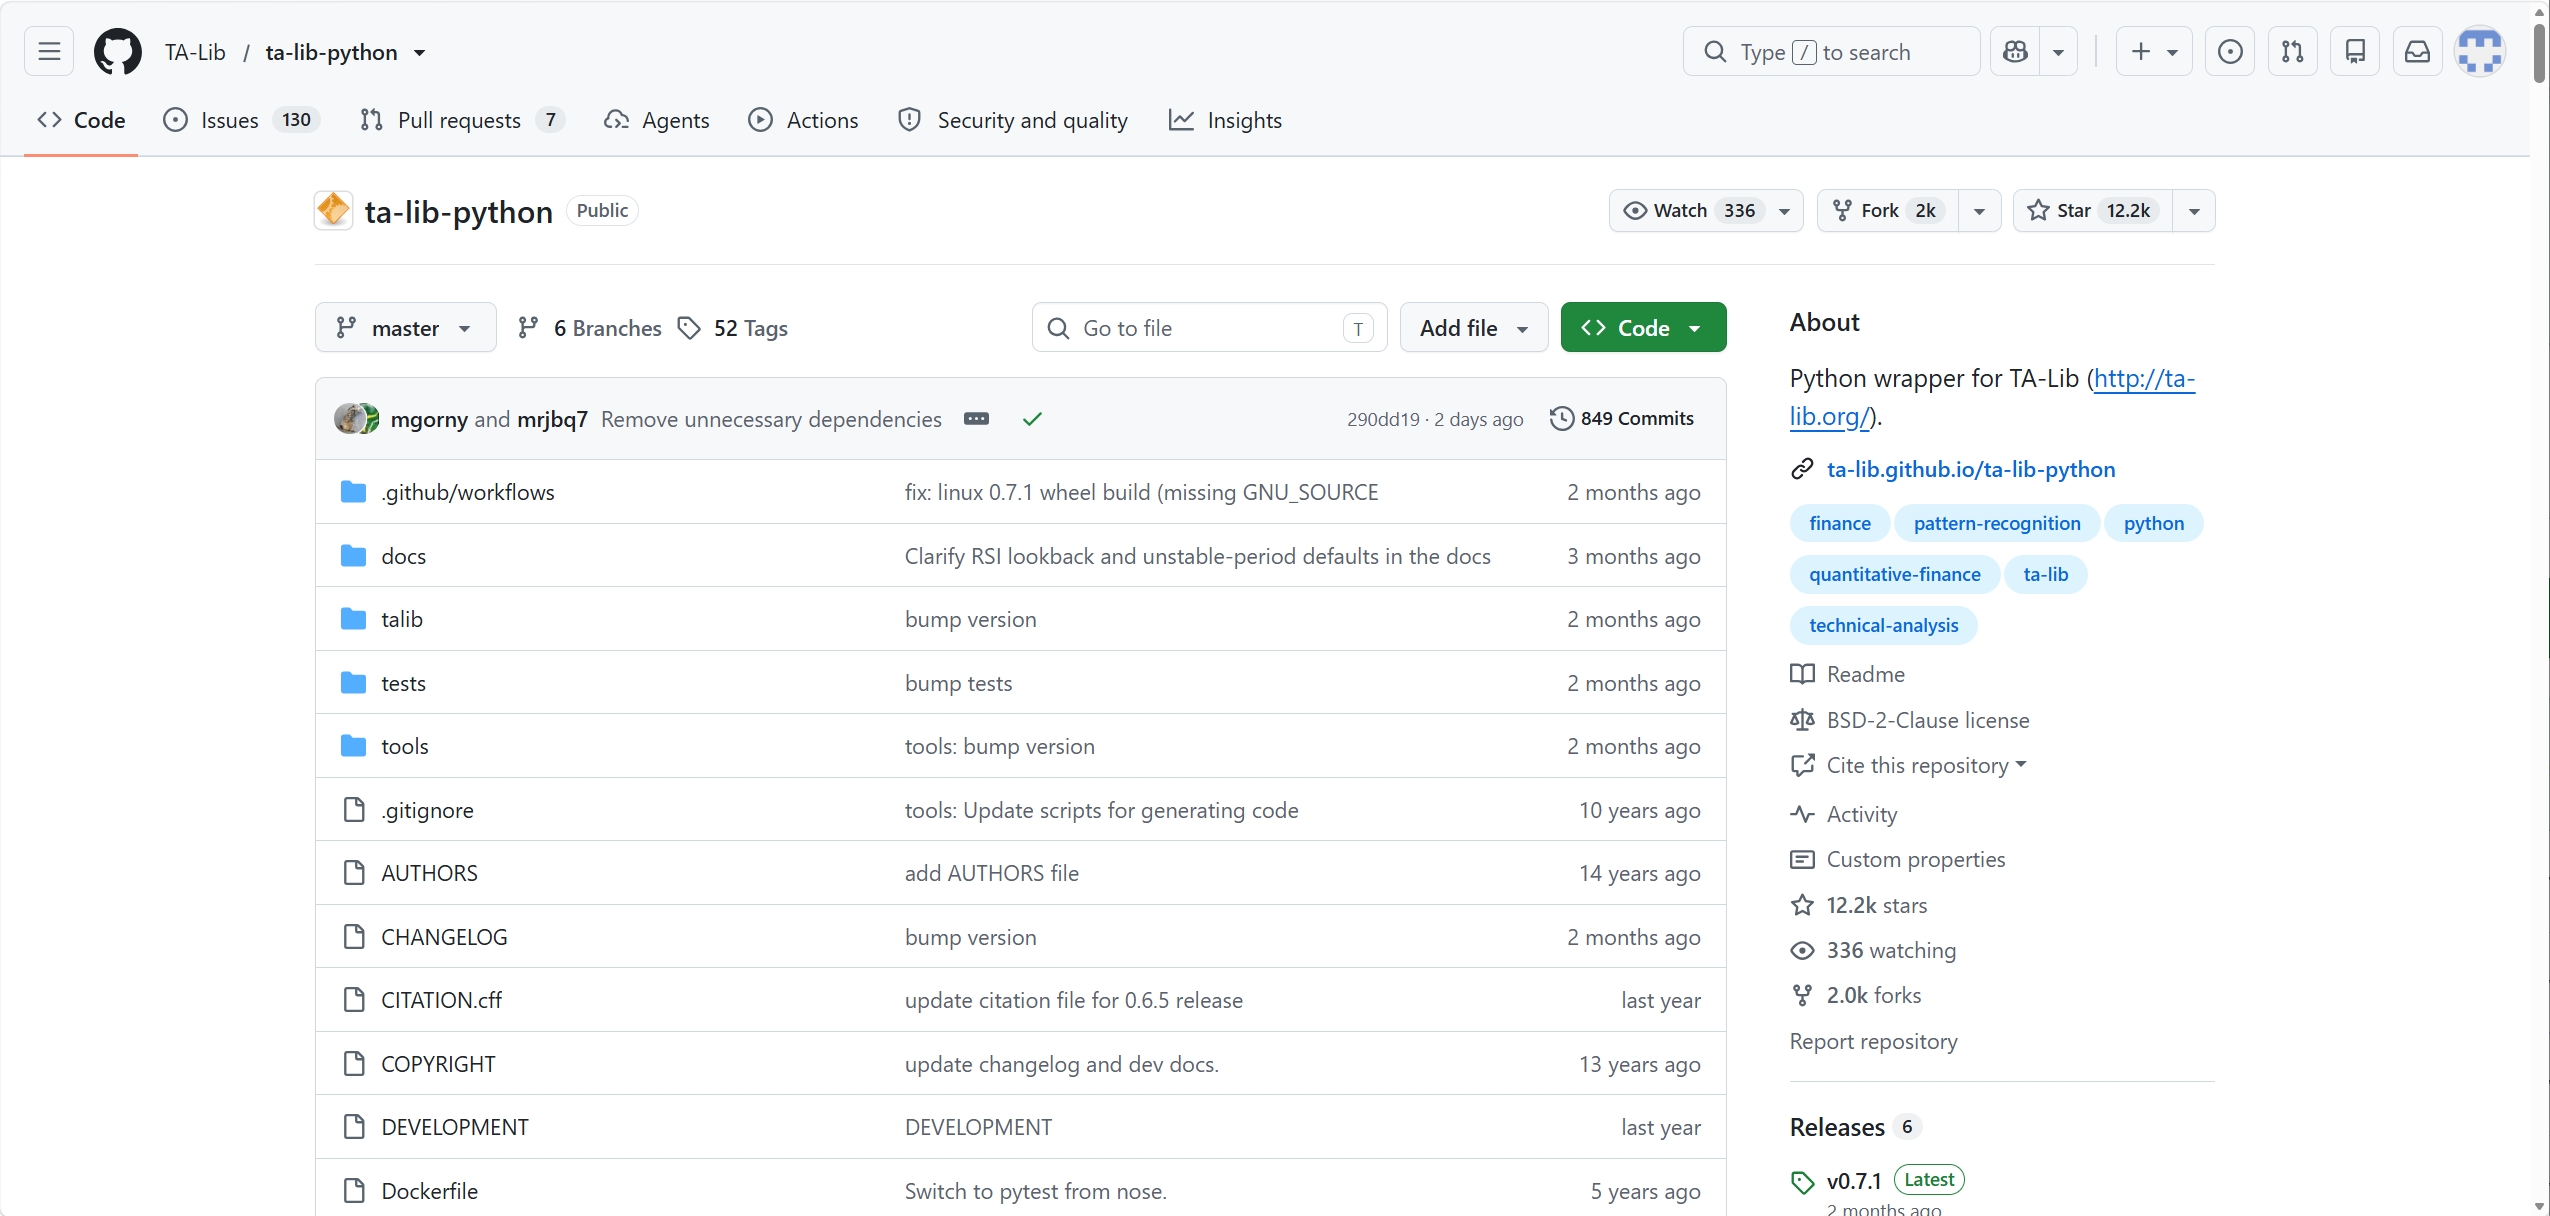Click the BSD-2-Clause license scale icon
The width and height of the screenshot is (2550, 1216).
[1802, 719]
